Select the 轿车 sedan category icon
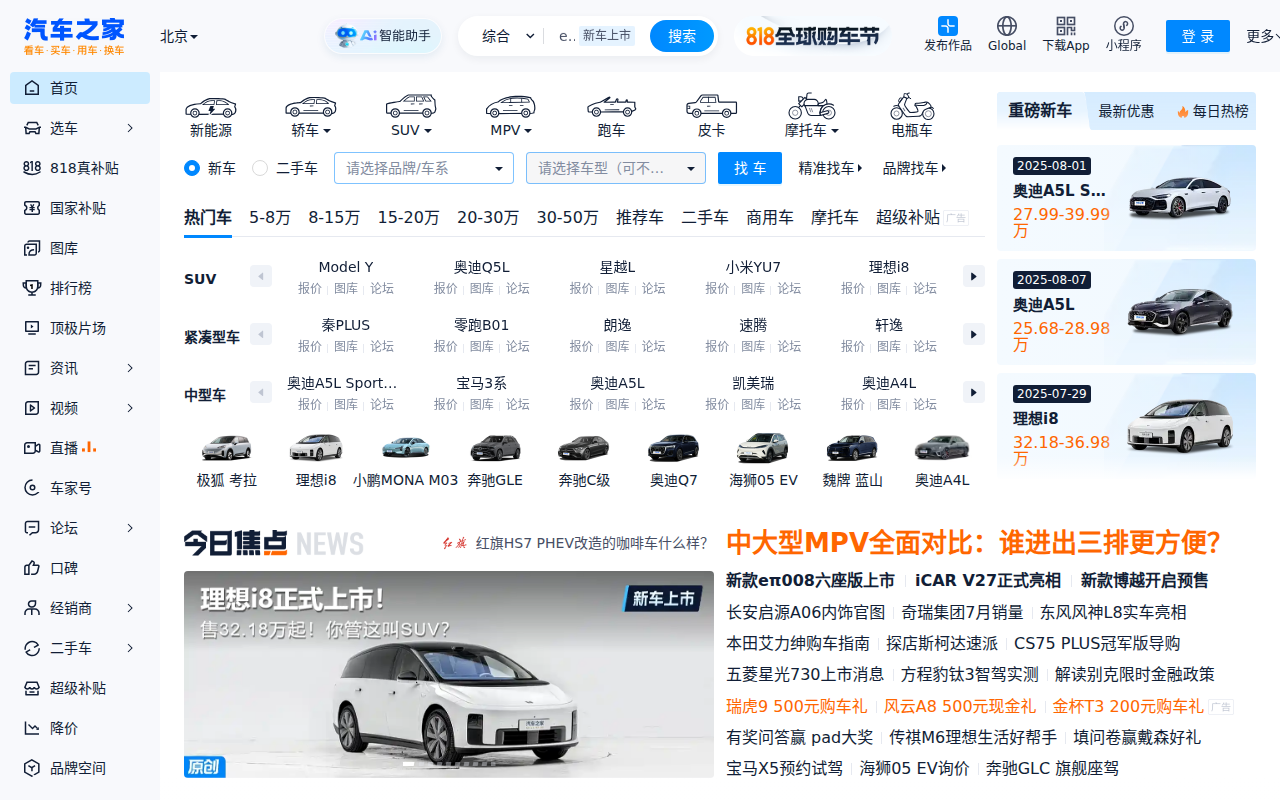This screenshot has height=800, width=1280. 311,107
